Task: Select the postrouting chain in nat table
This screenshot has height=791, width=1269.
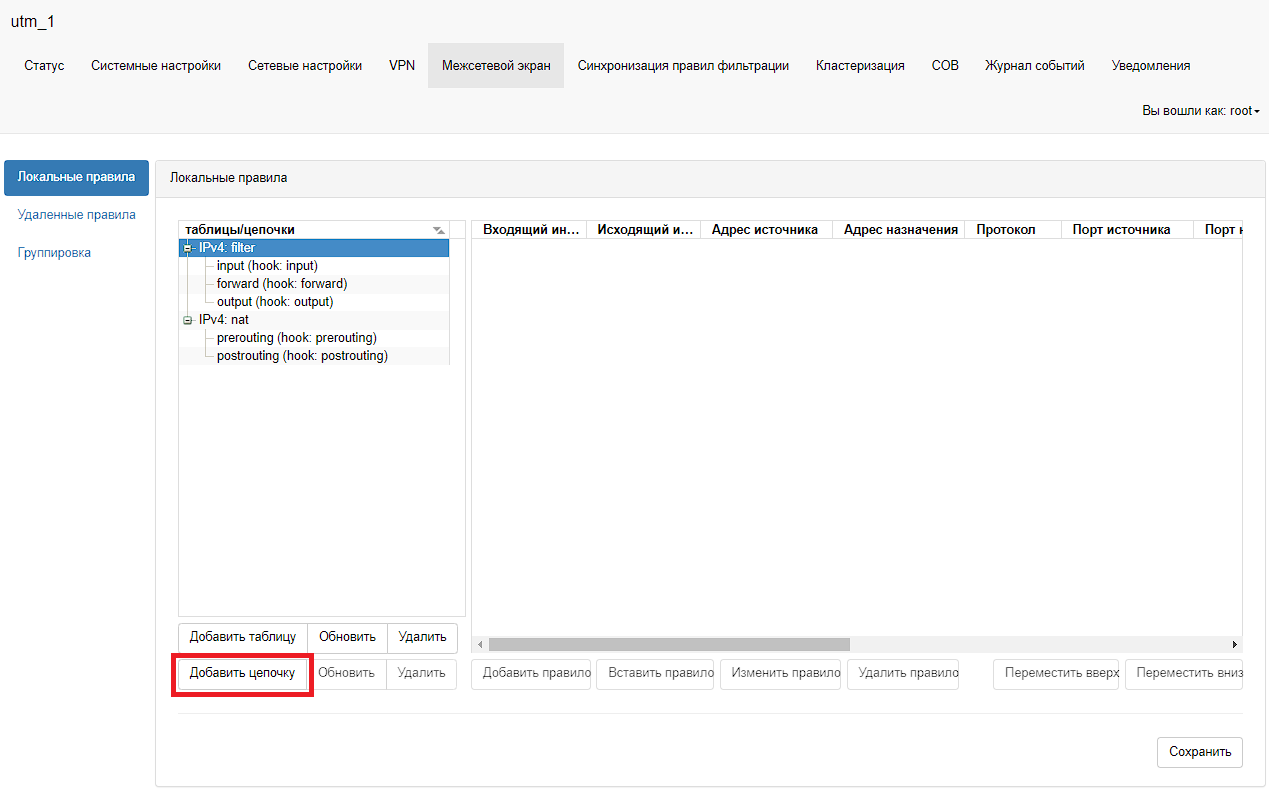Action: coord(302,356)
